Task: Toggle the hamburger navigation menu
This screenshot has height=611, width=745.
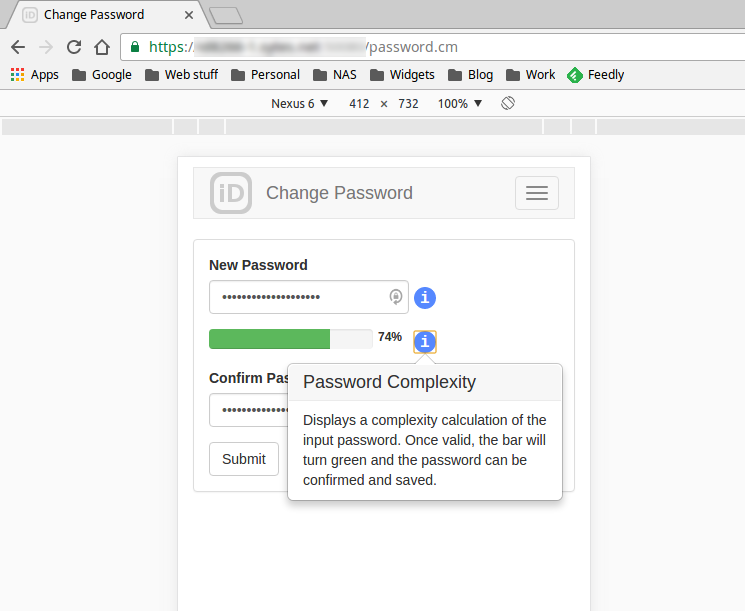Action: pos(537,193)
